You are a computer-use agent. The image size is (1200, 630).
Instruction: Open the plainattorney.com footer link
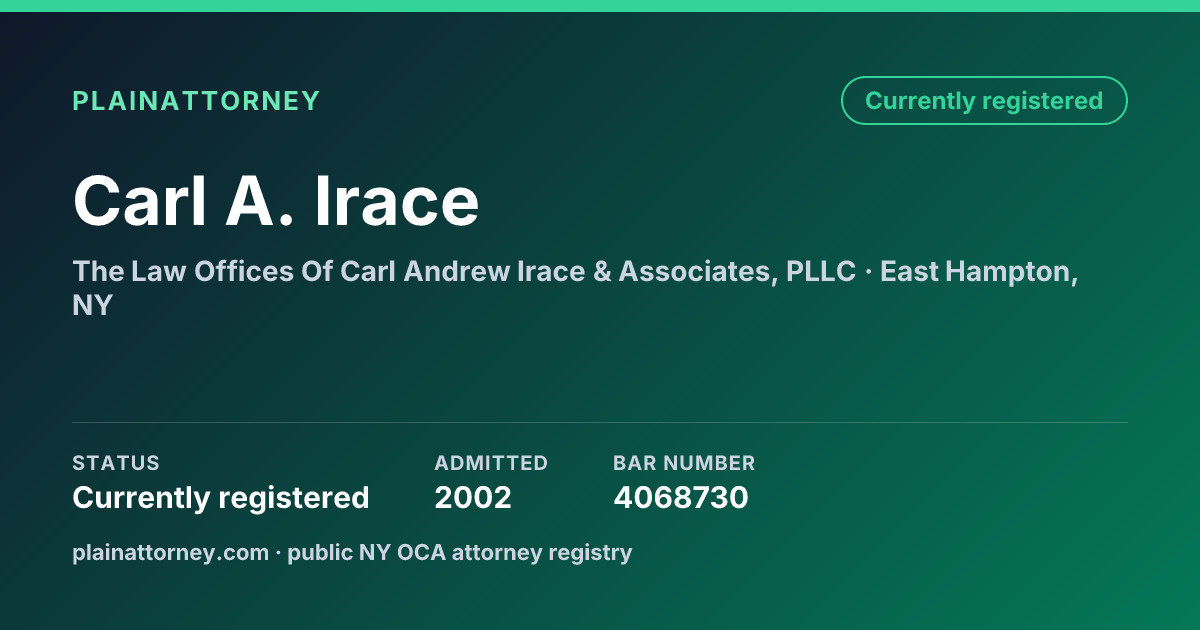pyautogui.click(x=170, y=552)
